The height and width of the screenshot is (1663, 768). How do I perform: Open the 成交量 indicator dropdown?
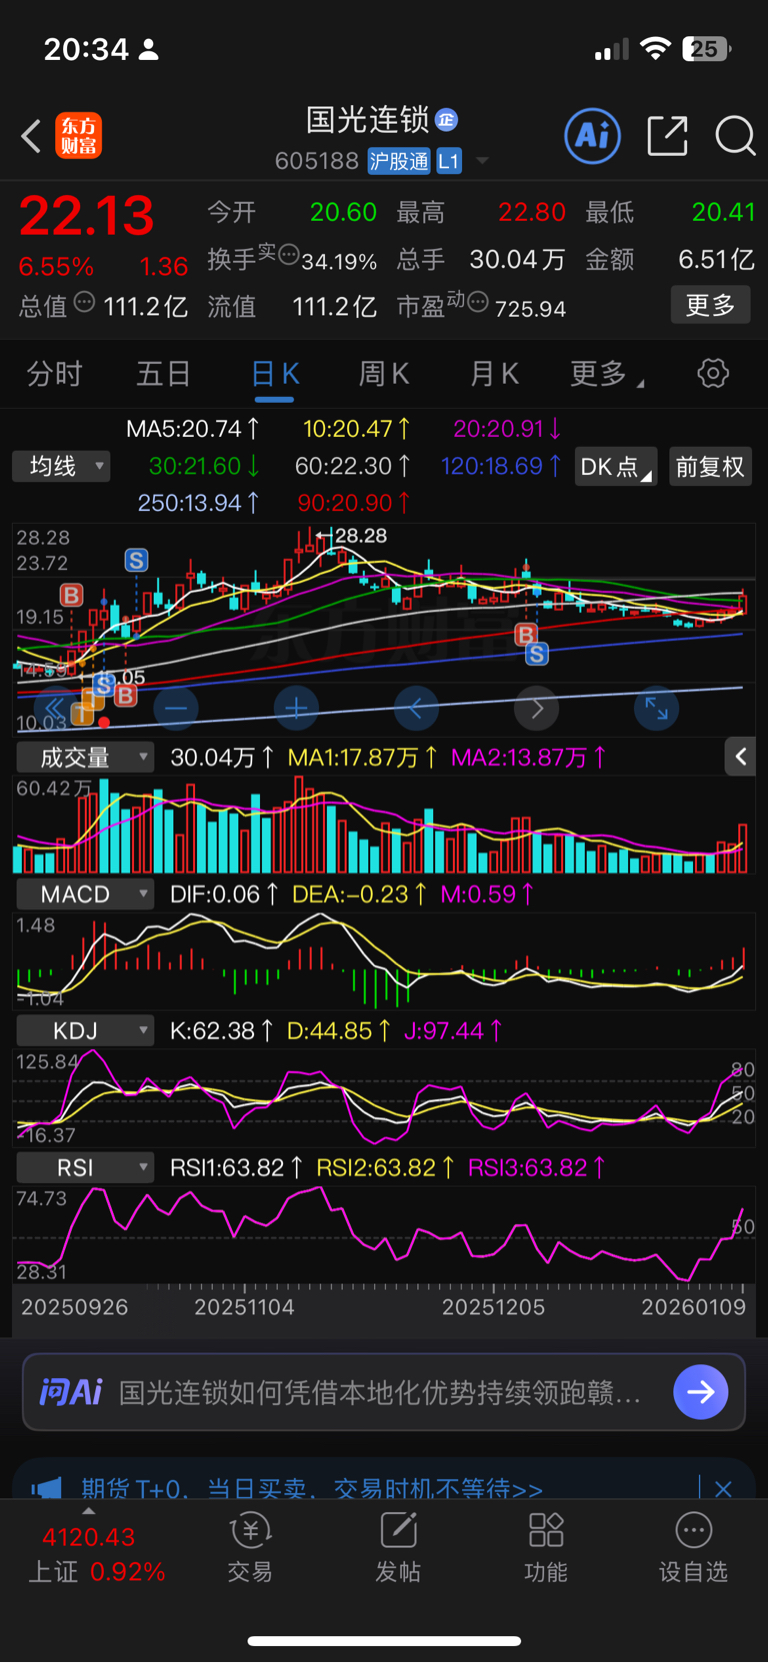84,758
